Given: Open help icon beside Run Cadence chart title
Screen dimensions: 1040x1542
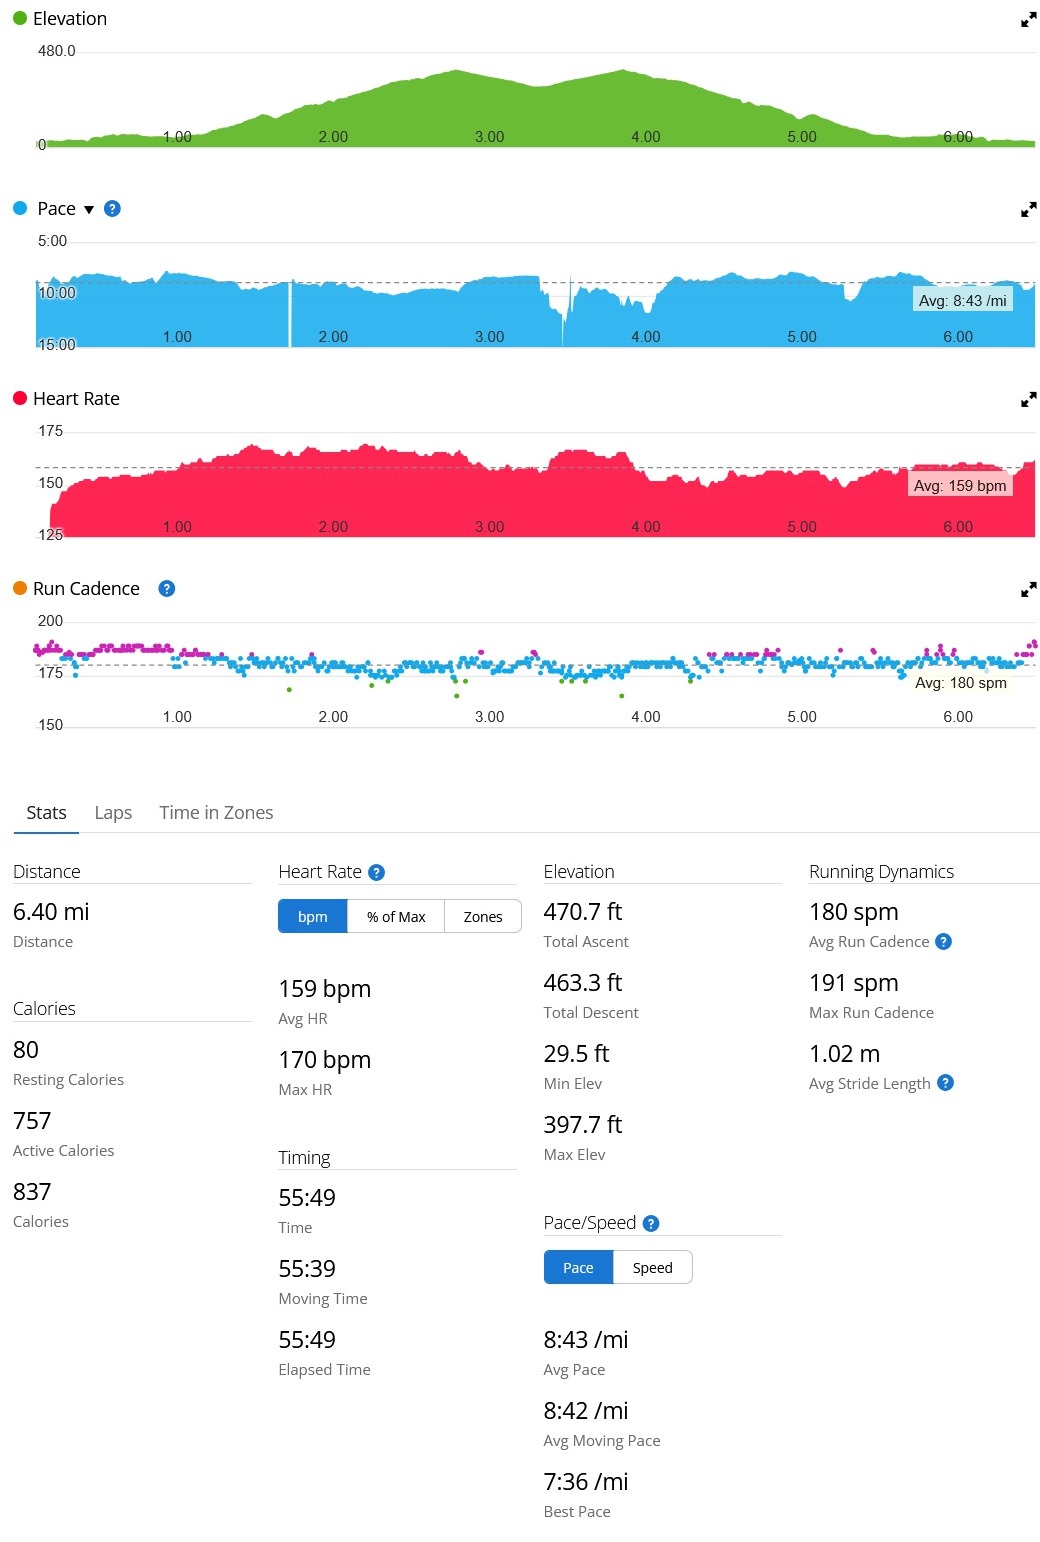Looking at the screenshot, I should 167,589.
